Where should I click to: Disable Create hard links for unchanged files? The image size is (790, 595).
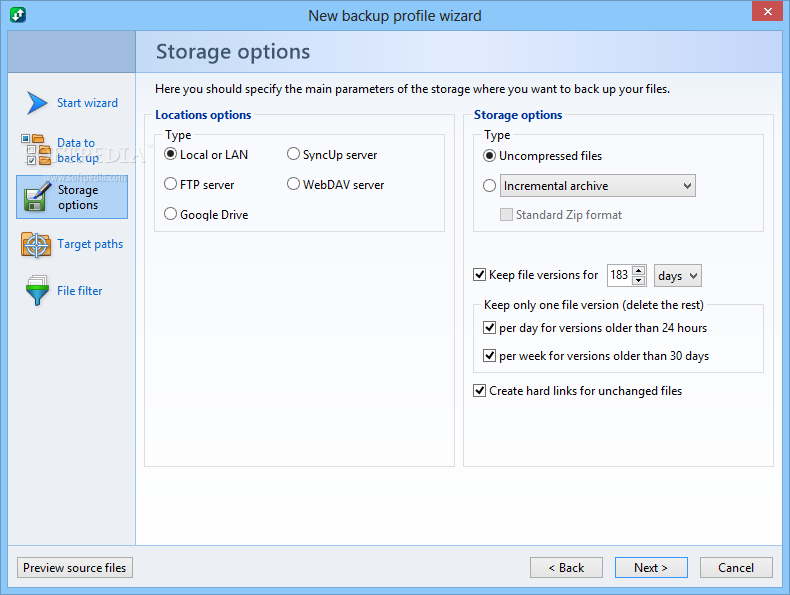point(480,391)
